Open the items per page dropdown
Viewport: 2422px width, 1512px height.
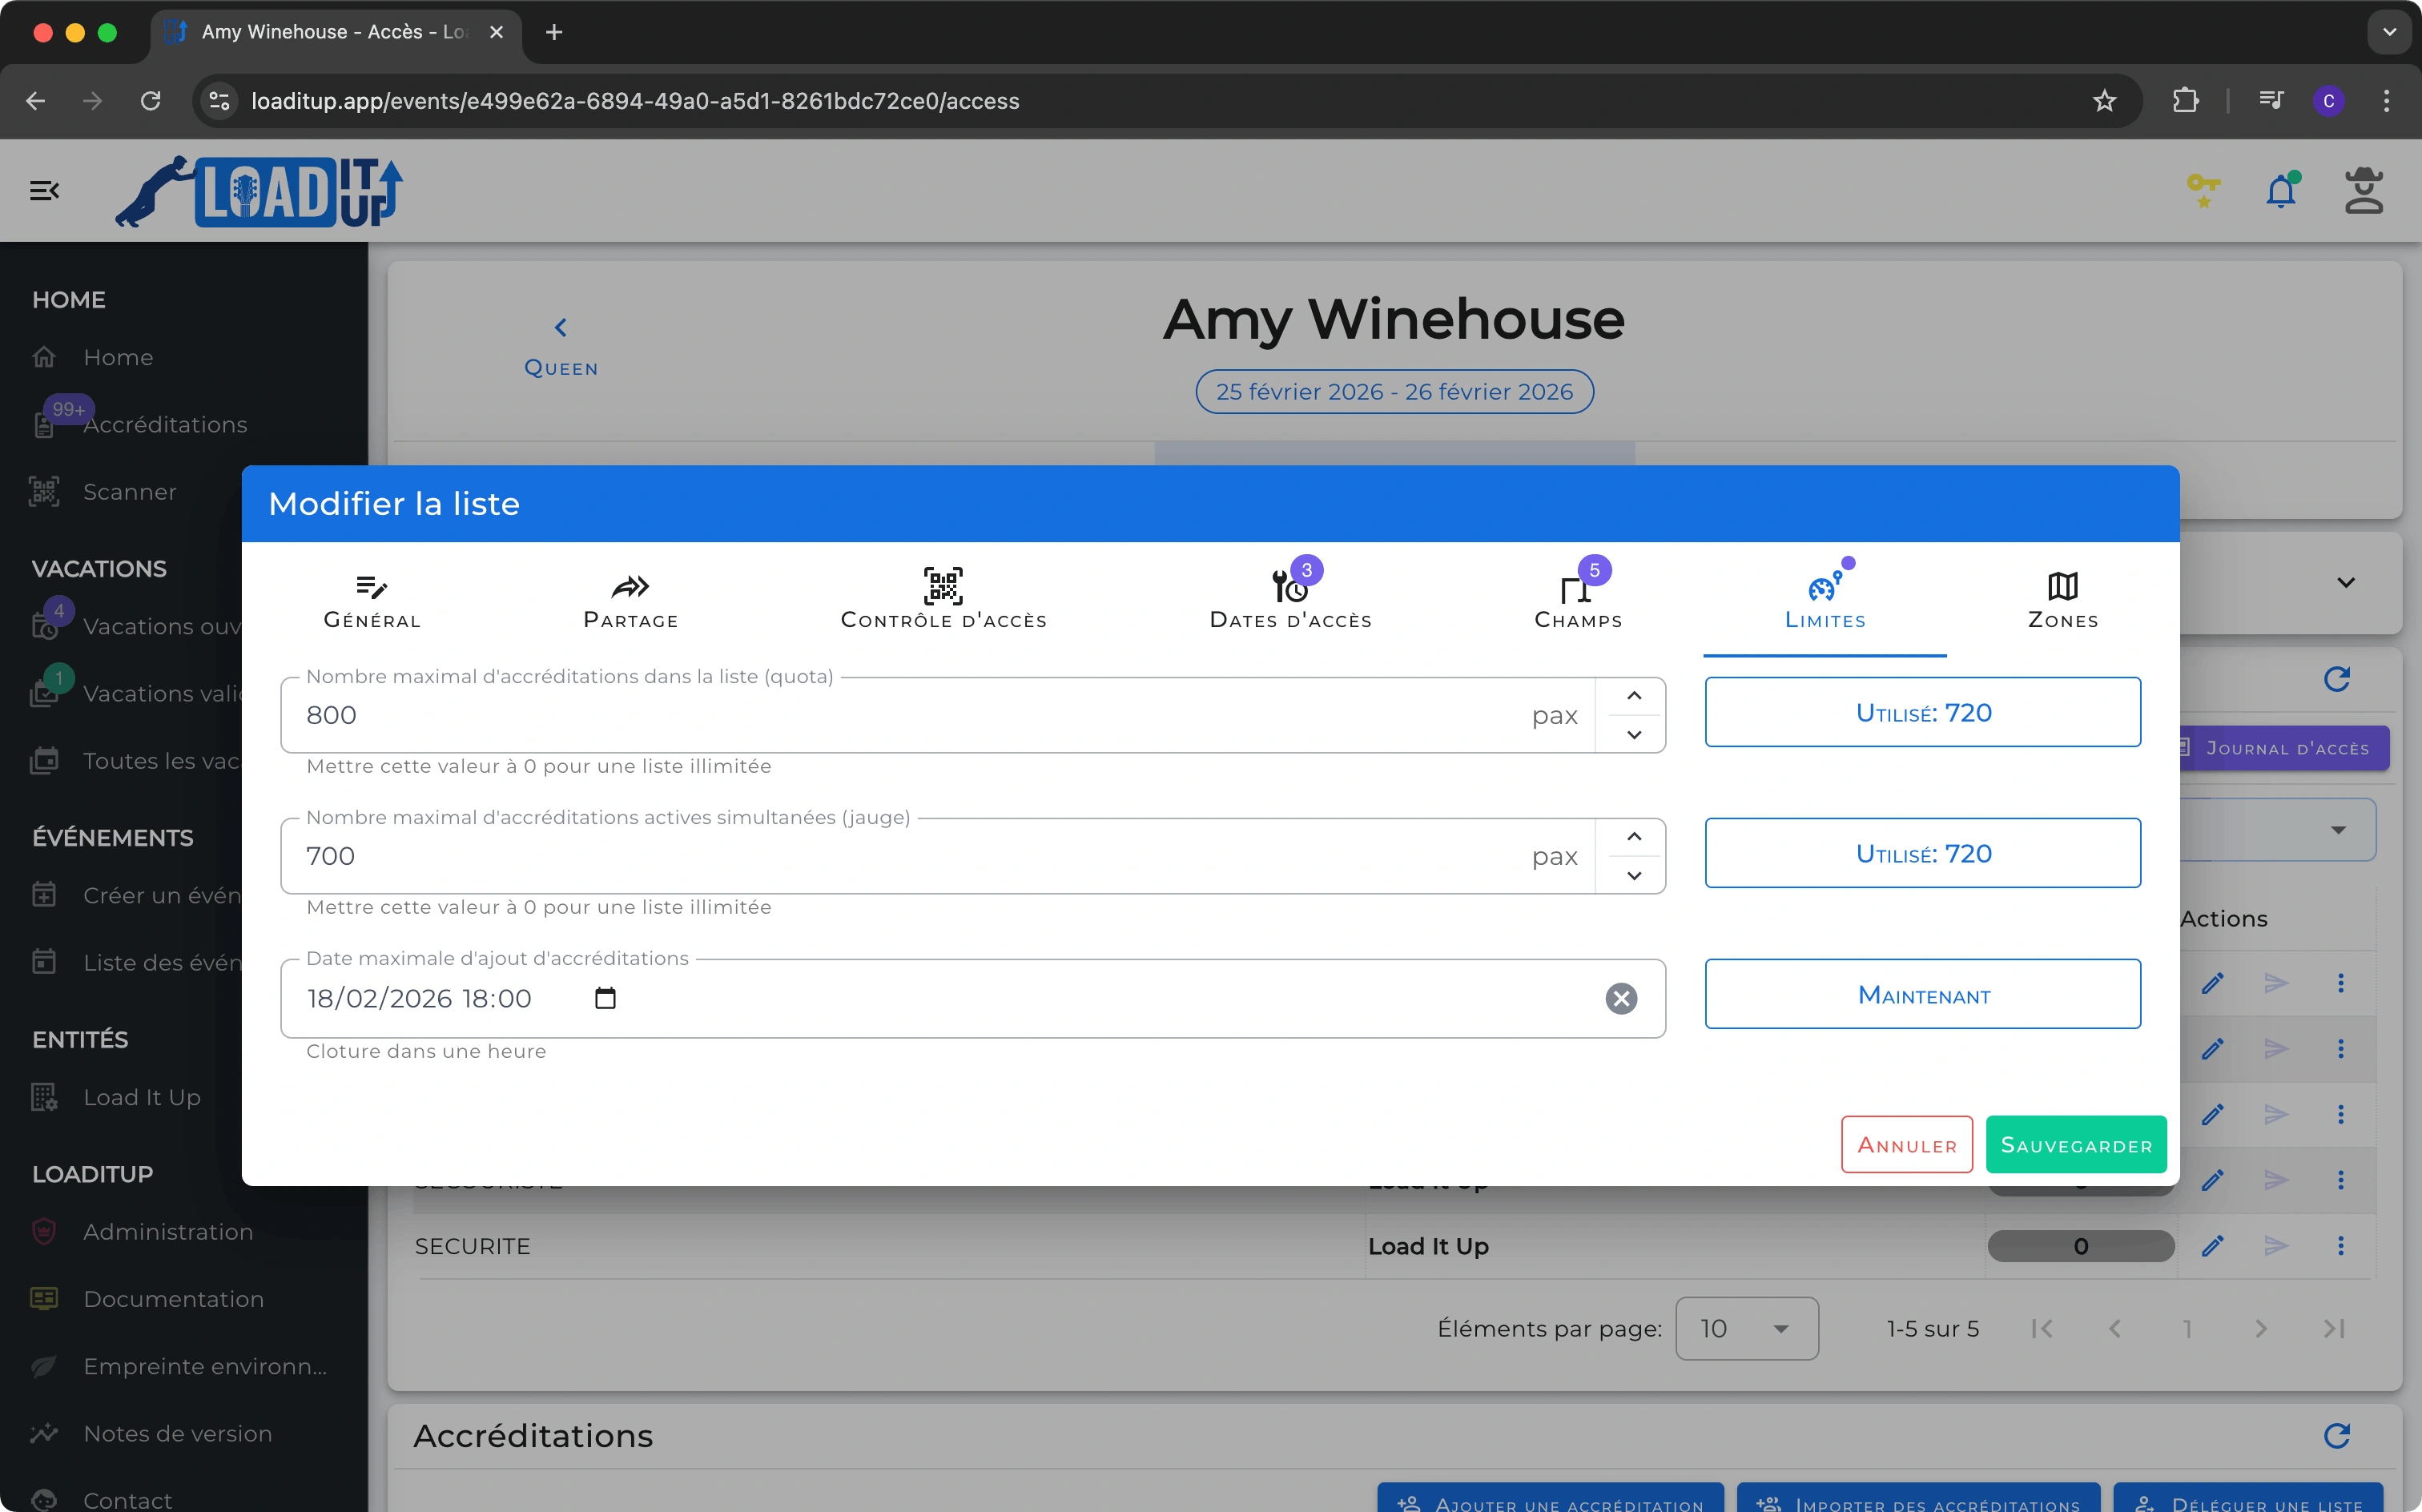[x=1746, y=1328]
